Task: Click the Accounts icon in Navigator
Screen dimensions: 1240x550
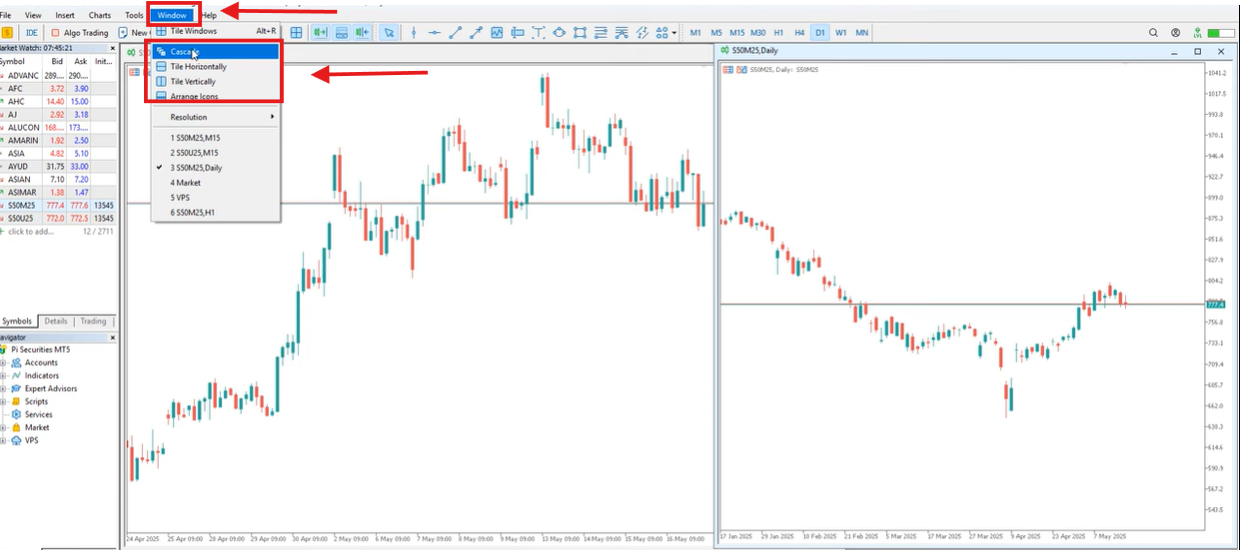Action: 17,363
